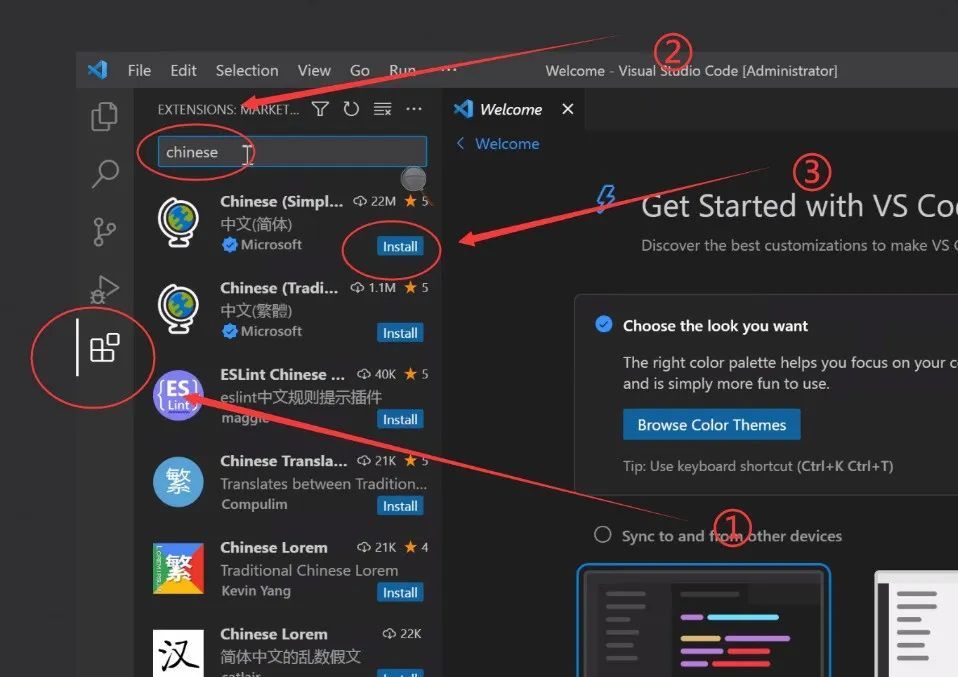Click 22M download count of Chinese Simplified
This screenshot has width=958, height=677.
[x=375, y=201]
